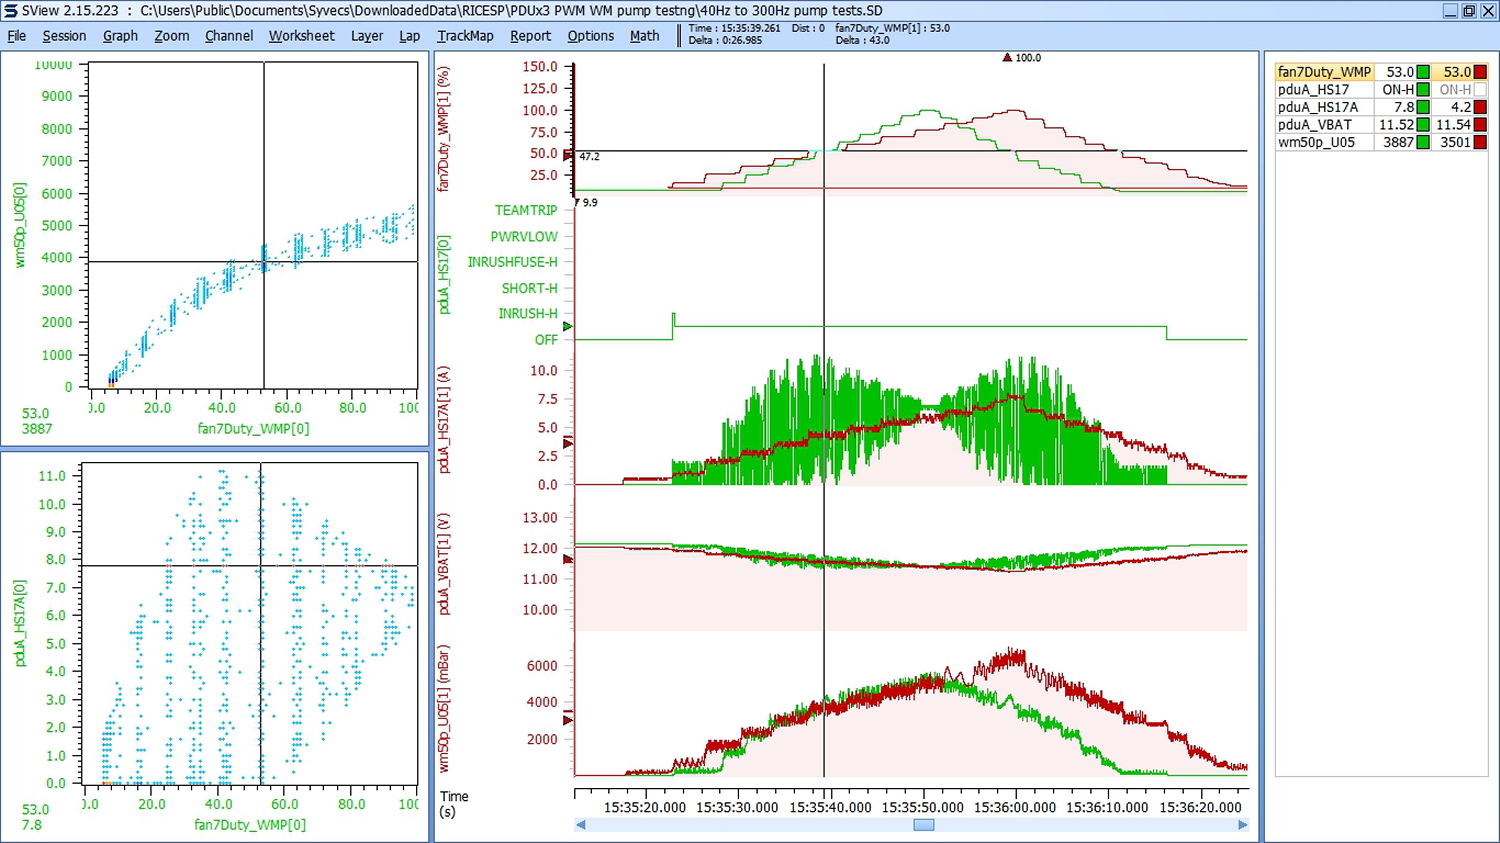The image size is (1500, 843).
Task: Click the right arrow of the time scrollbar
Action: coord(1243,825)
